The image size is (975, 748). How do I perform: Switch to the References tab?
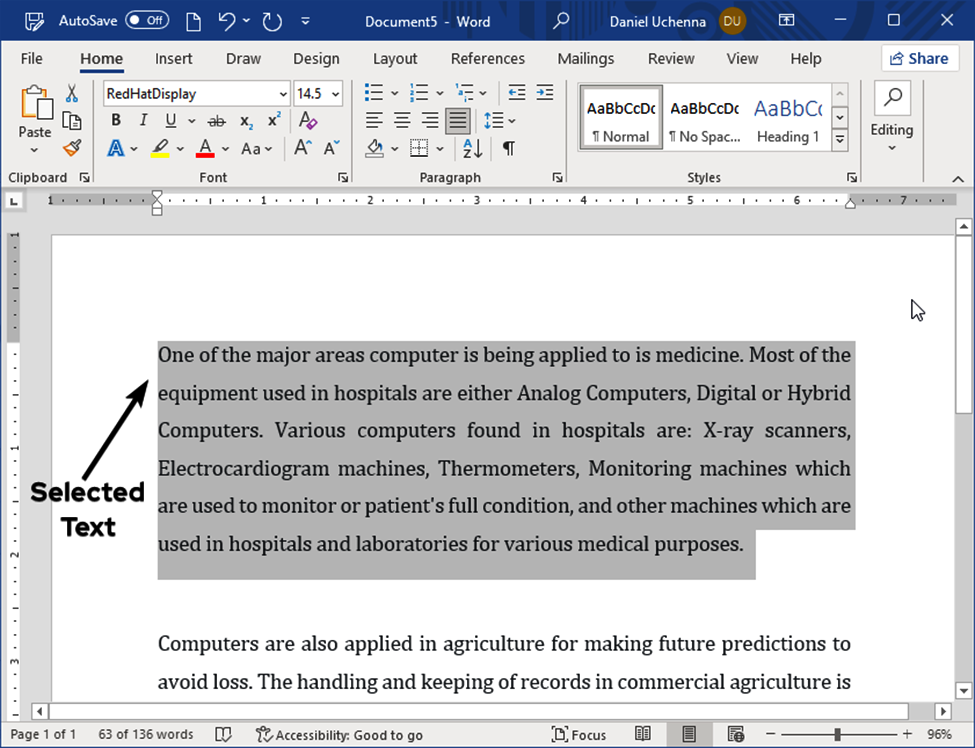tap(487, 59)
